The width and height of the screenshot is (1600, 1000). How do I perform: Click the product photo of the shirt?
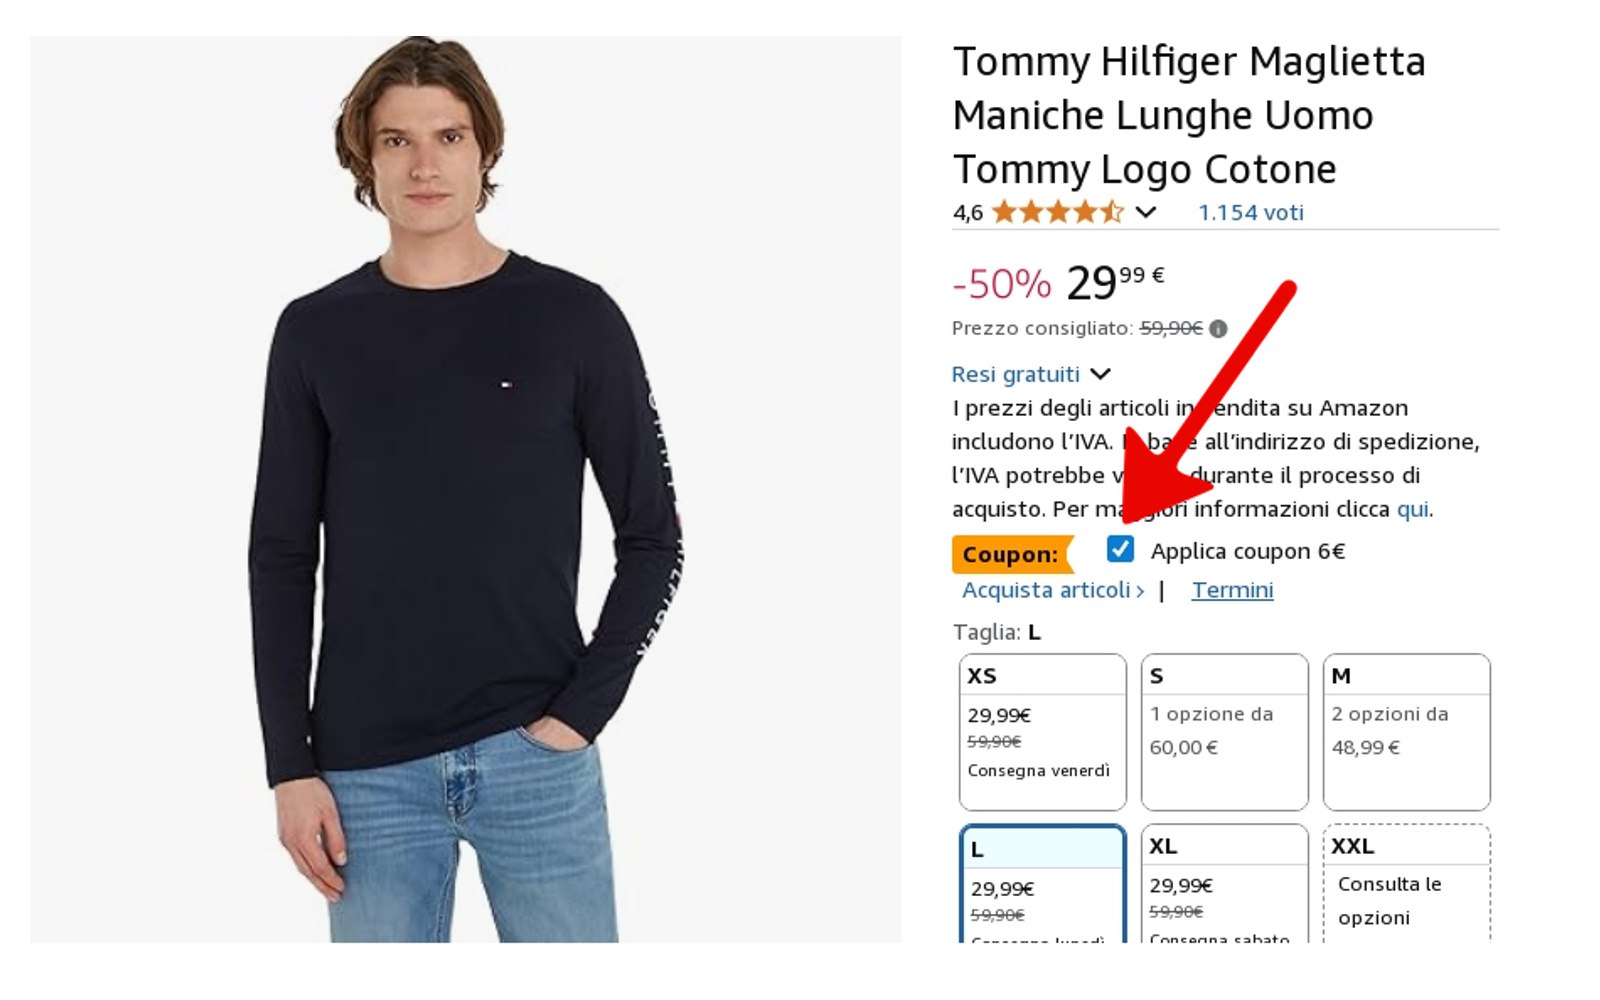click(465, 490)
